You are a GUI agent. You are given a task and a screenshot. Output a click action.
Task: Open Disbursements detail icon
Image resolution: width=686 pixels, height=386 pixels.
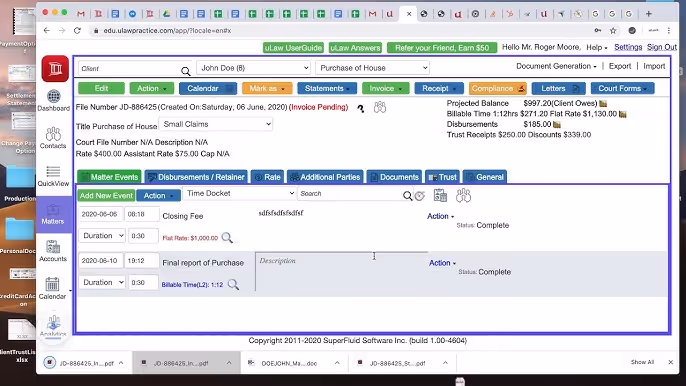point(557,125)
